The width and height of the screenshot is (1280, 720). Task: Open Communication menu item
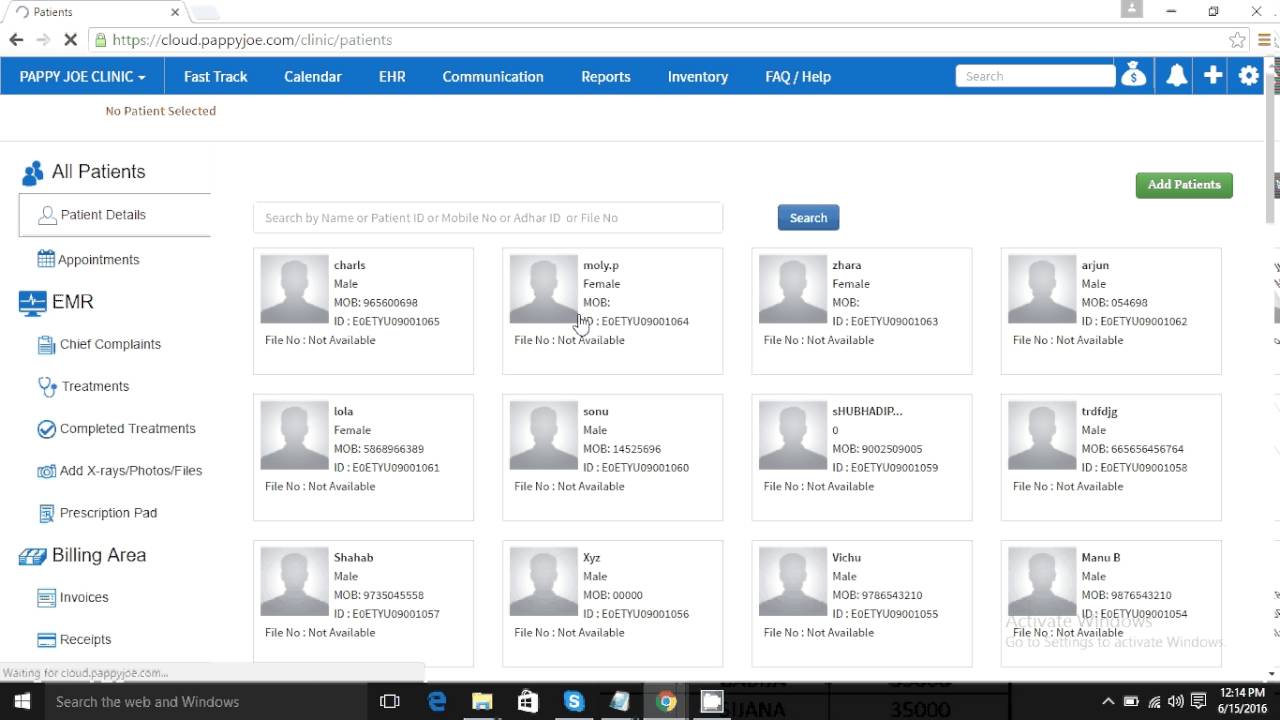click(493, 77)
